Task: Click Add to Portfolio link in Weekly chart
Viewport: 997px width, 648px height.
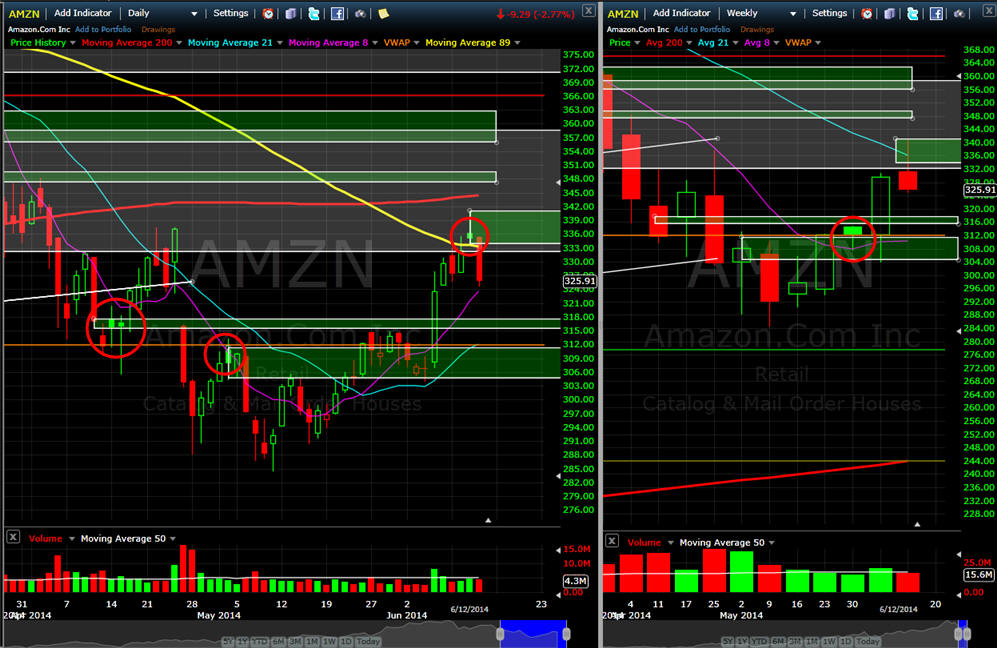Action: coord(702,29)
